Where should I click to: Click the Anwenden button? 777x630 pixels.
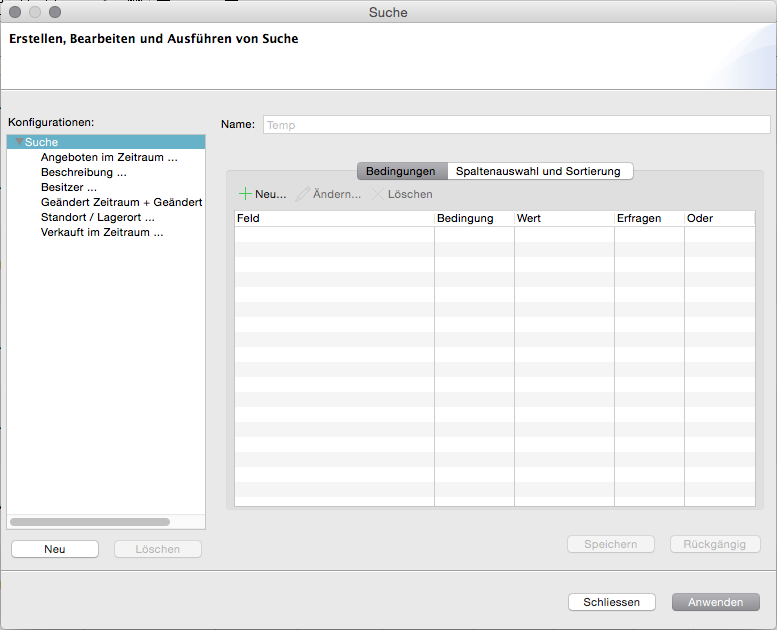[716, 602]
